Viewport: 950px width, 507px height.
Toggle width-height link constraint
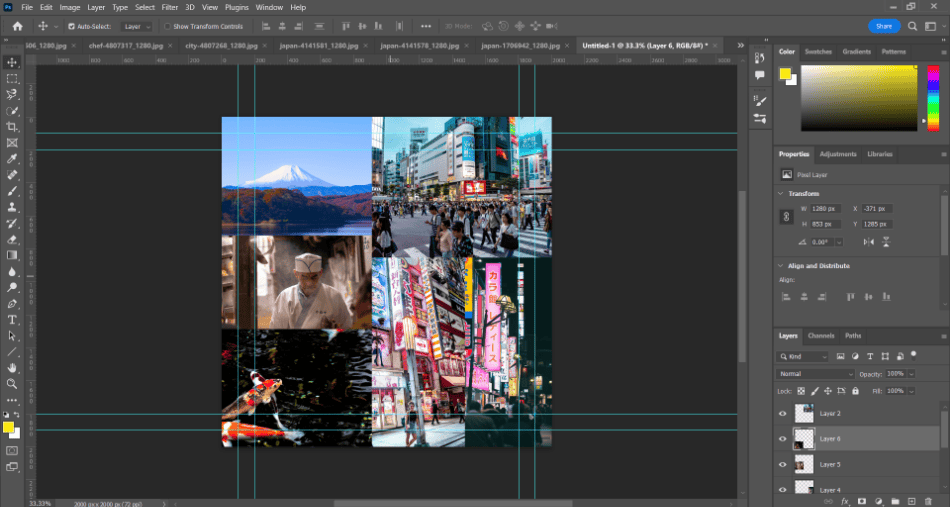[786, 216]
